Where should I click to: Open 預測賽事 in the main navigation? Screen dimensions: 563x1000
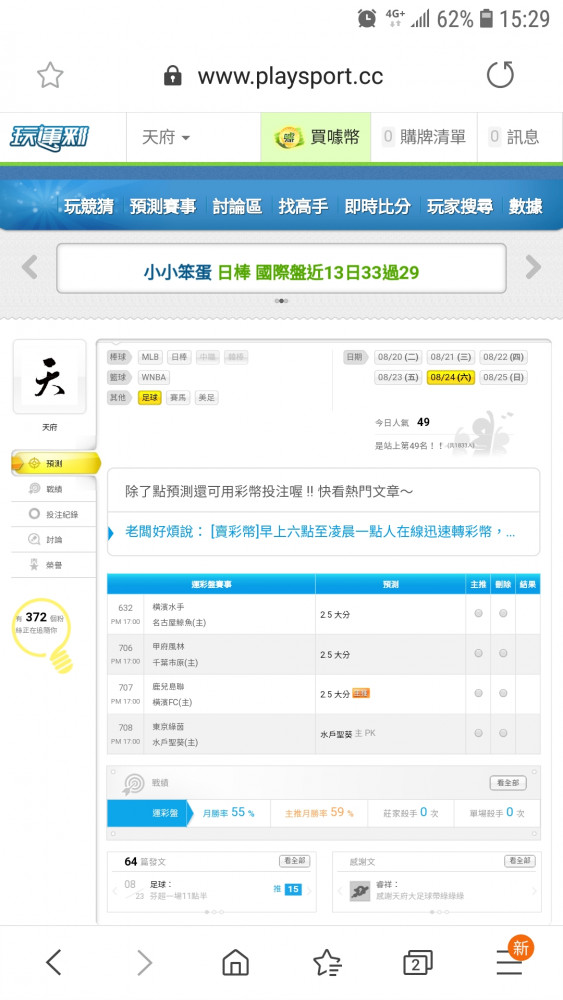click(x=163, y=206)
